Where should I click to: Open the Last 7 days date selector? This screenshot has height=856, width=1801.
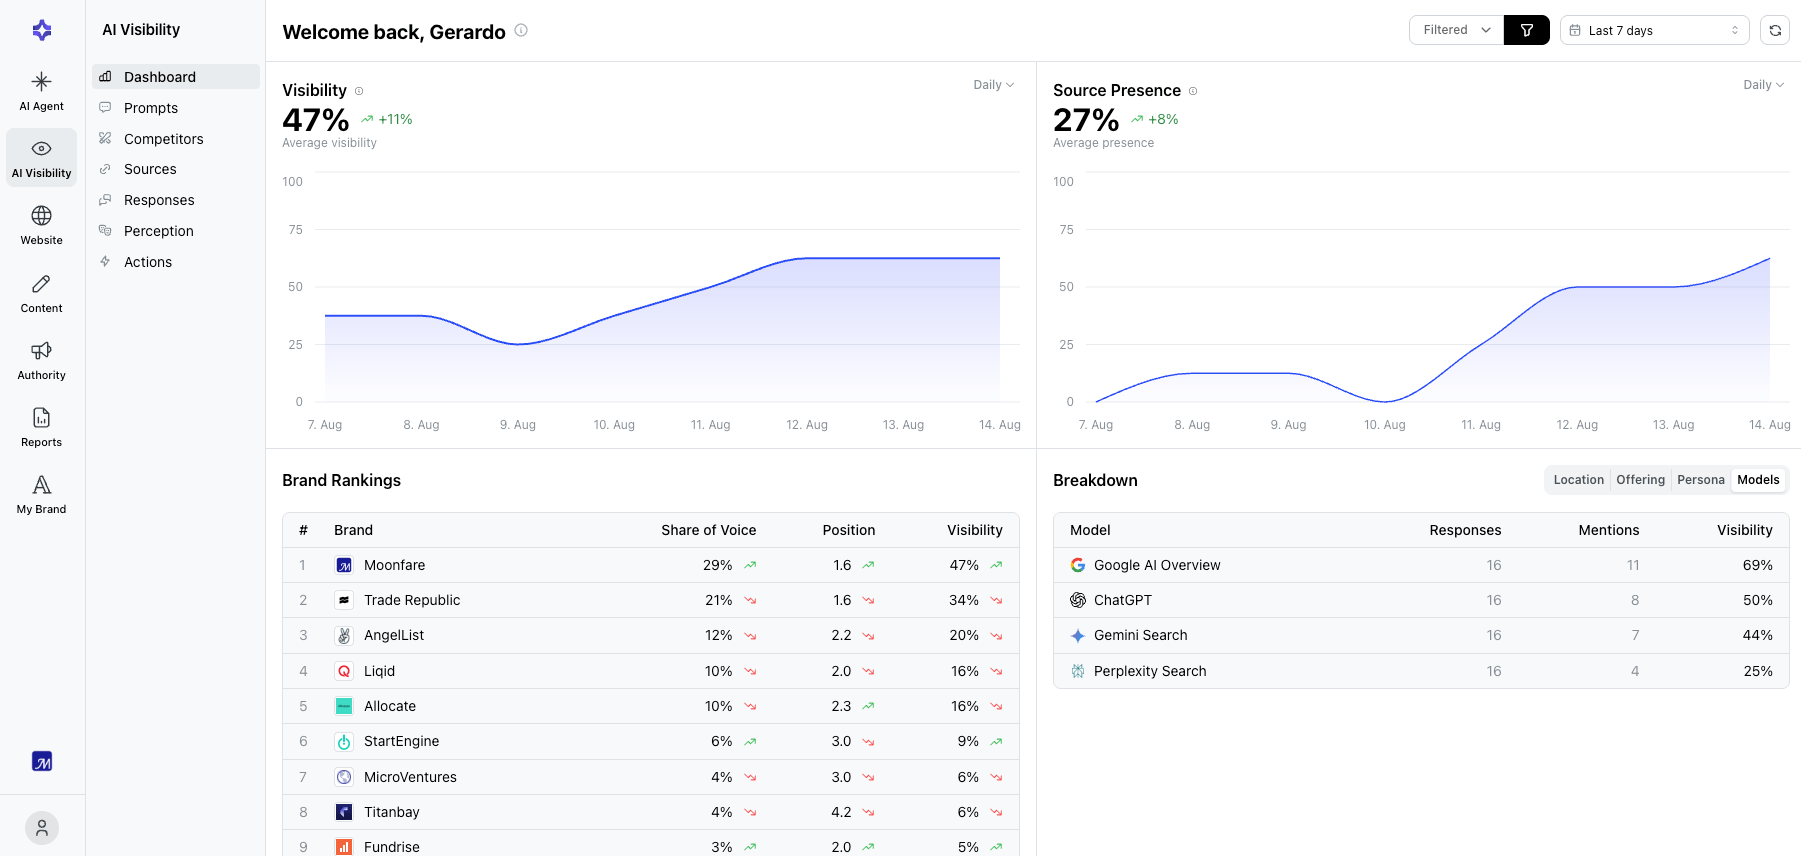click(x=1654, y=30)
